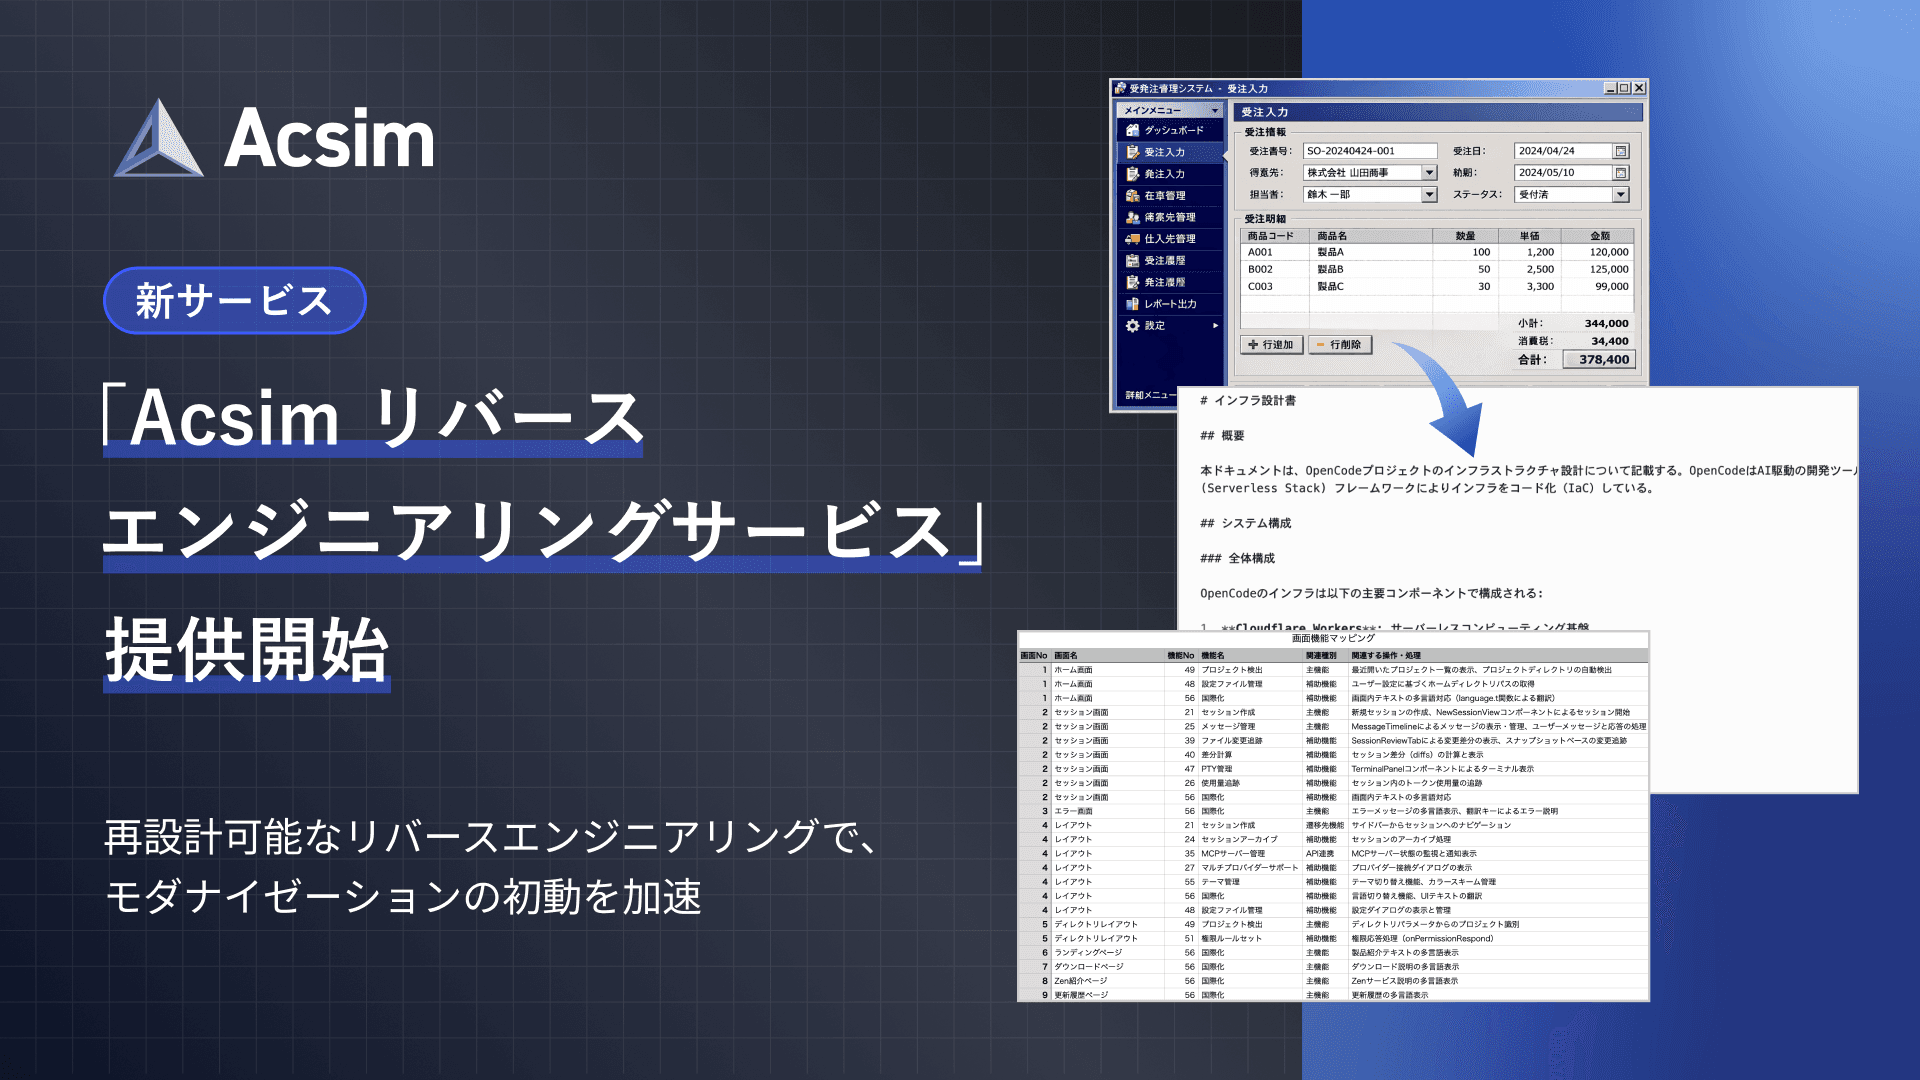This screenshot has width=1920, height=1080.
Task: Open the 発注履歴 purchase history icon
Action: pos(1132,281)
